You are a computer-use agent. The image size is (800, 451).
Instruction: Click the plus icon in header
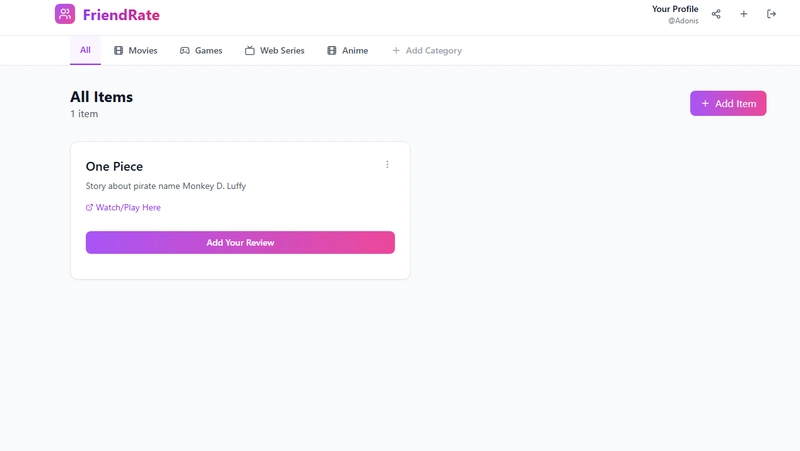pos(744,14)
